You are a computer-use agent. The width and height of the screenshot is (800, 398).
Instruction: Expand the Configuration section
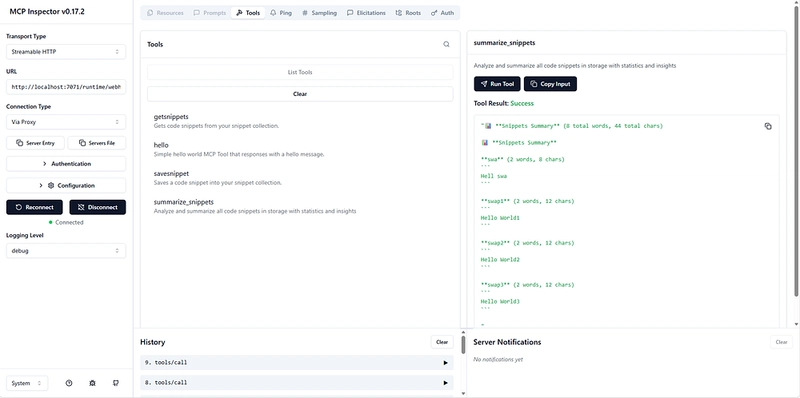pyautogui.click(x=66, y=185)
